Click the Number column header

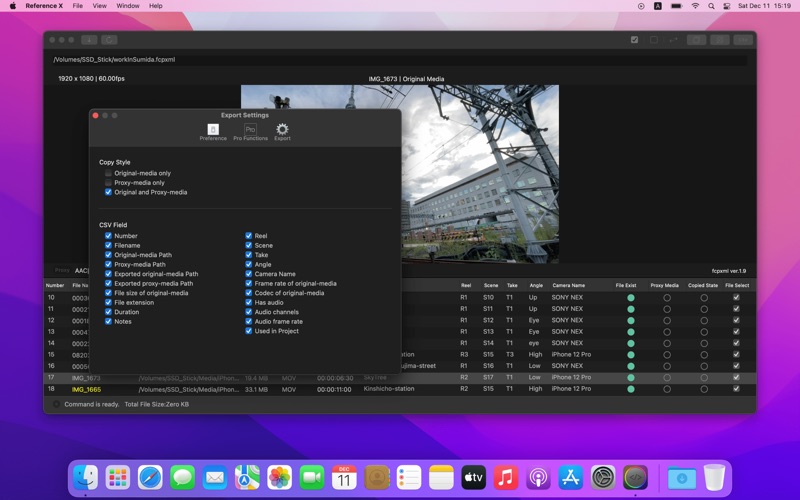55,286
